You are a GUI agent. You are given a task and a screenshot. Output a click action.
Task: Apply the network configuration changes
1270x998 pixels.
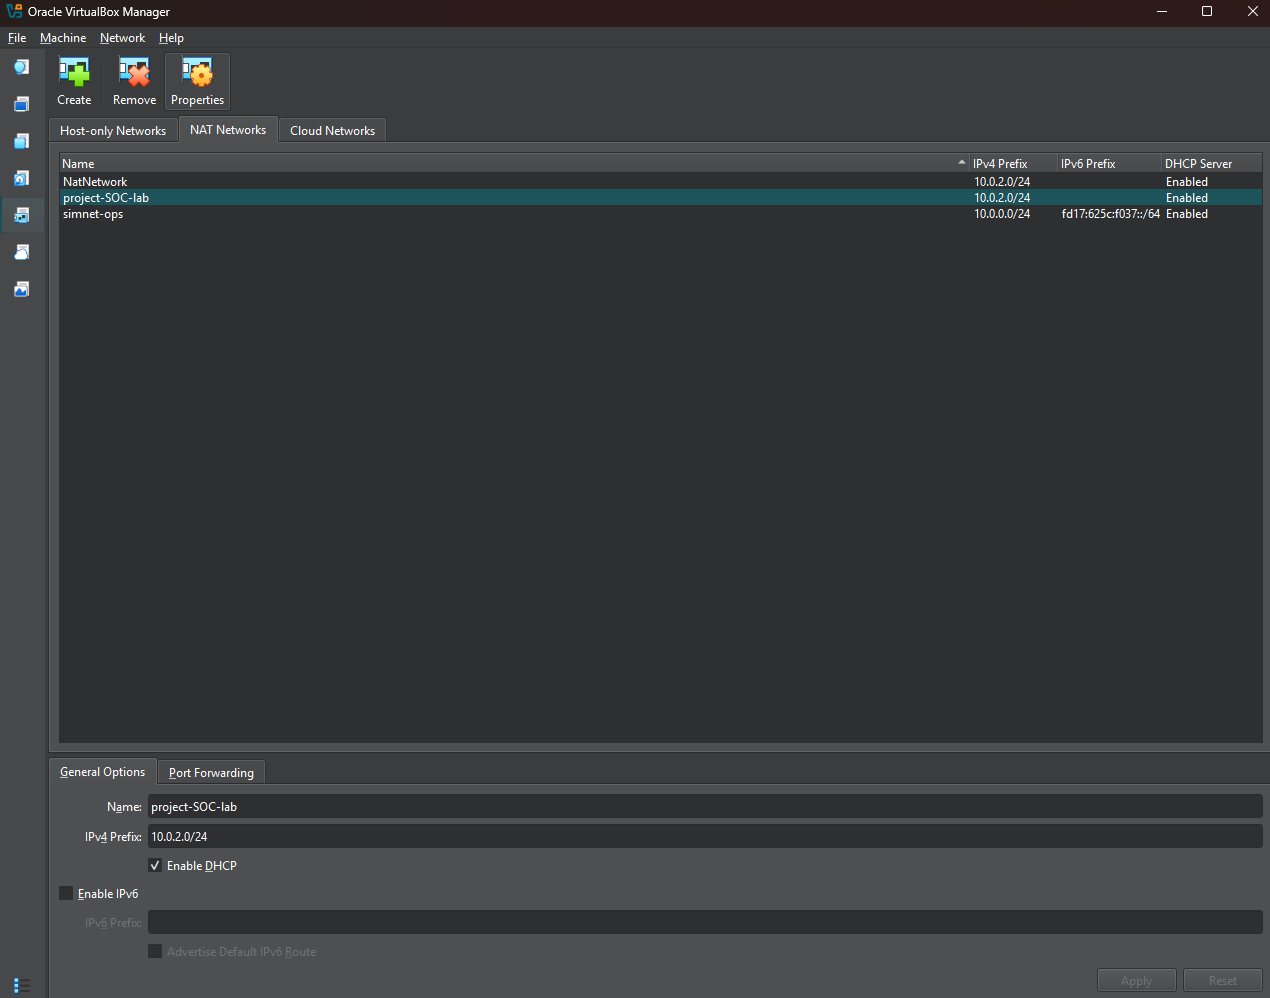click(1136, 980)
